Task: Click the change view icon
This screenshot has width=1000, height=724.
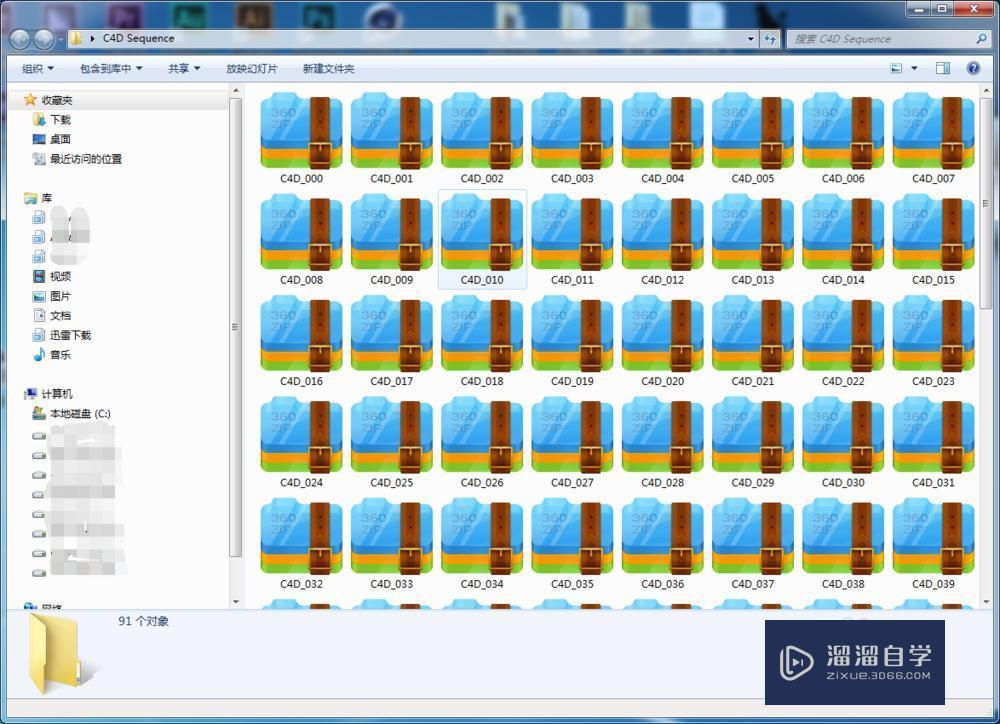Action: 896,68
